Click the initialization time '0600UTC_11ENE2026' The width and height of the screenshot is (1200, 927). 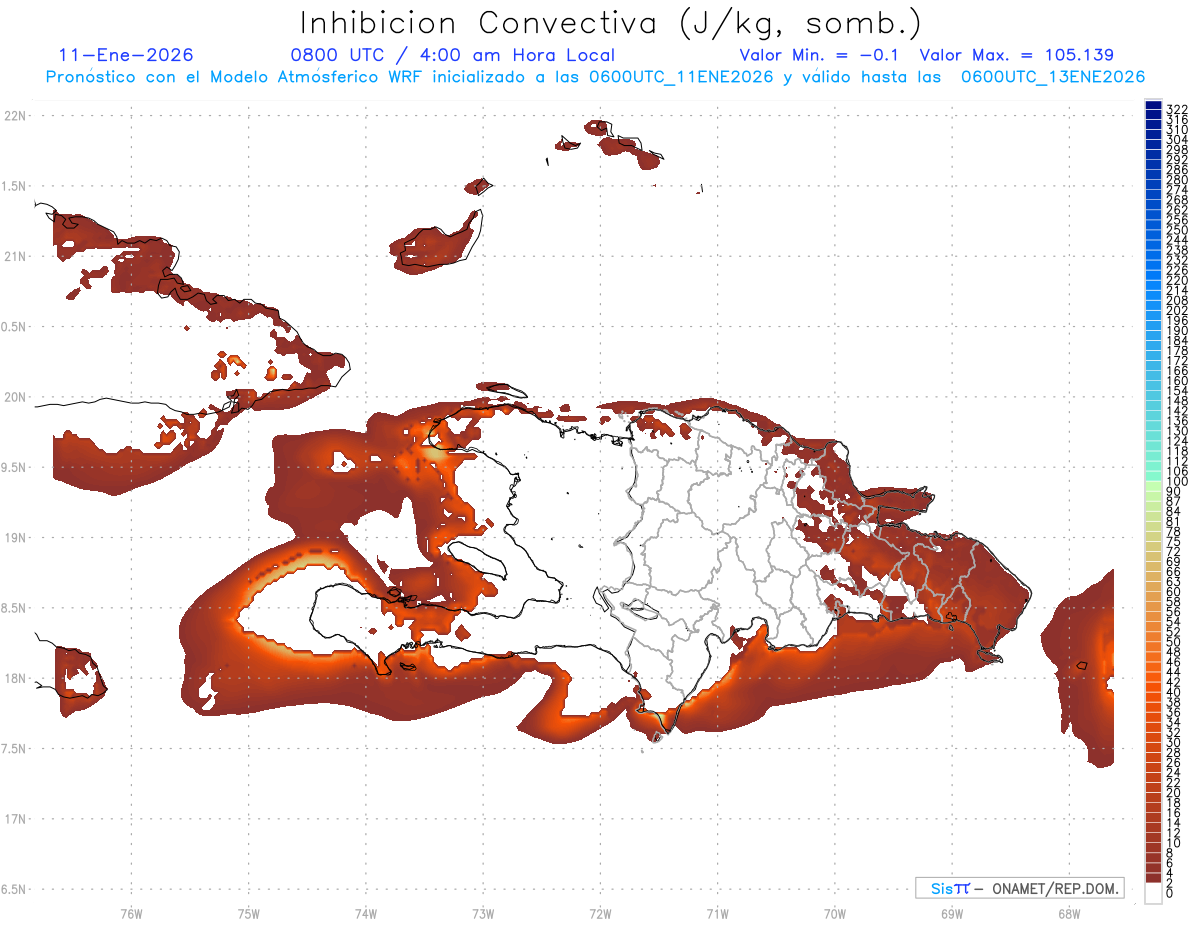tap(681, 77)
